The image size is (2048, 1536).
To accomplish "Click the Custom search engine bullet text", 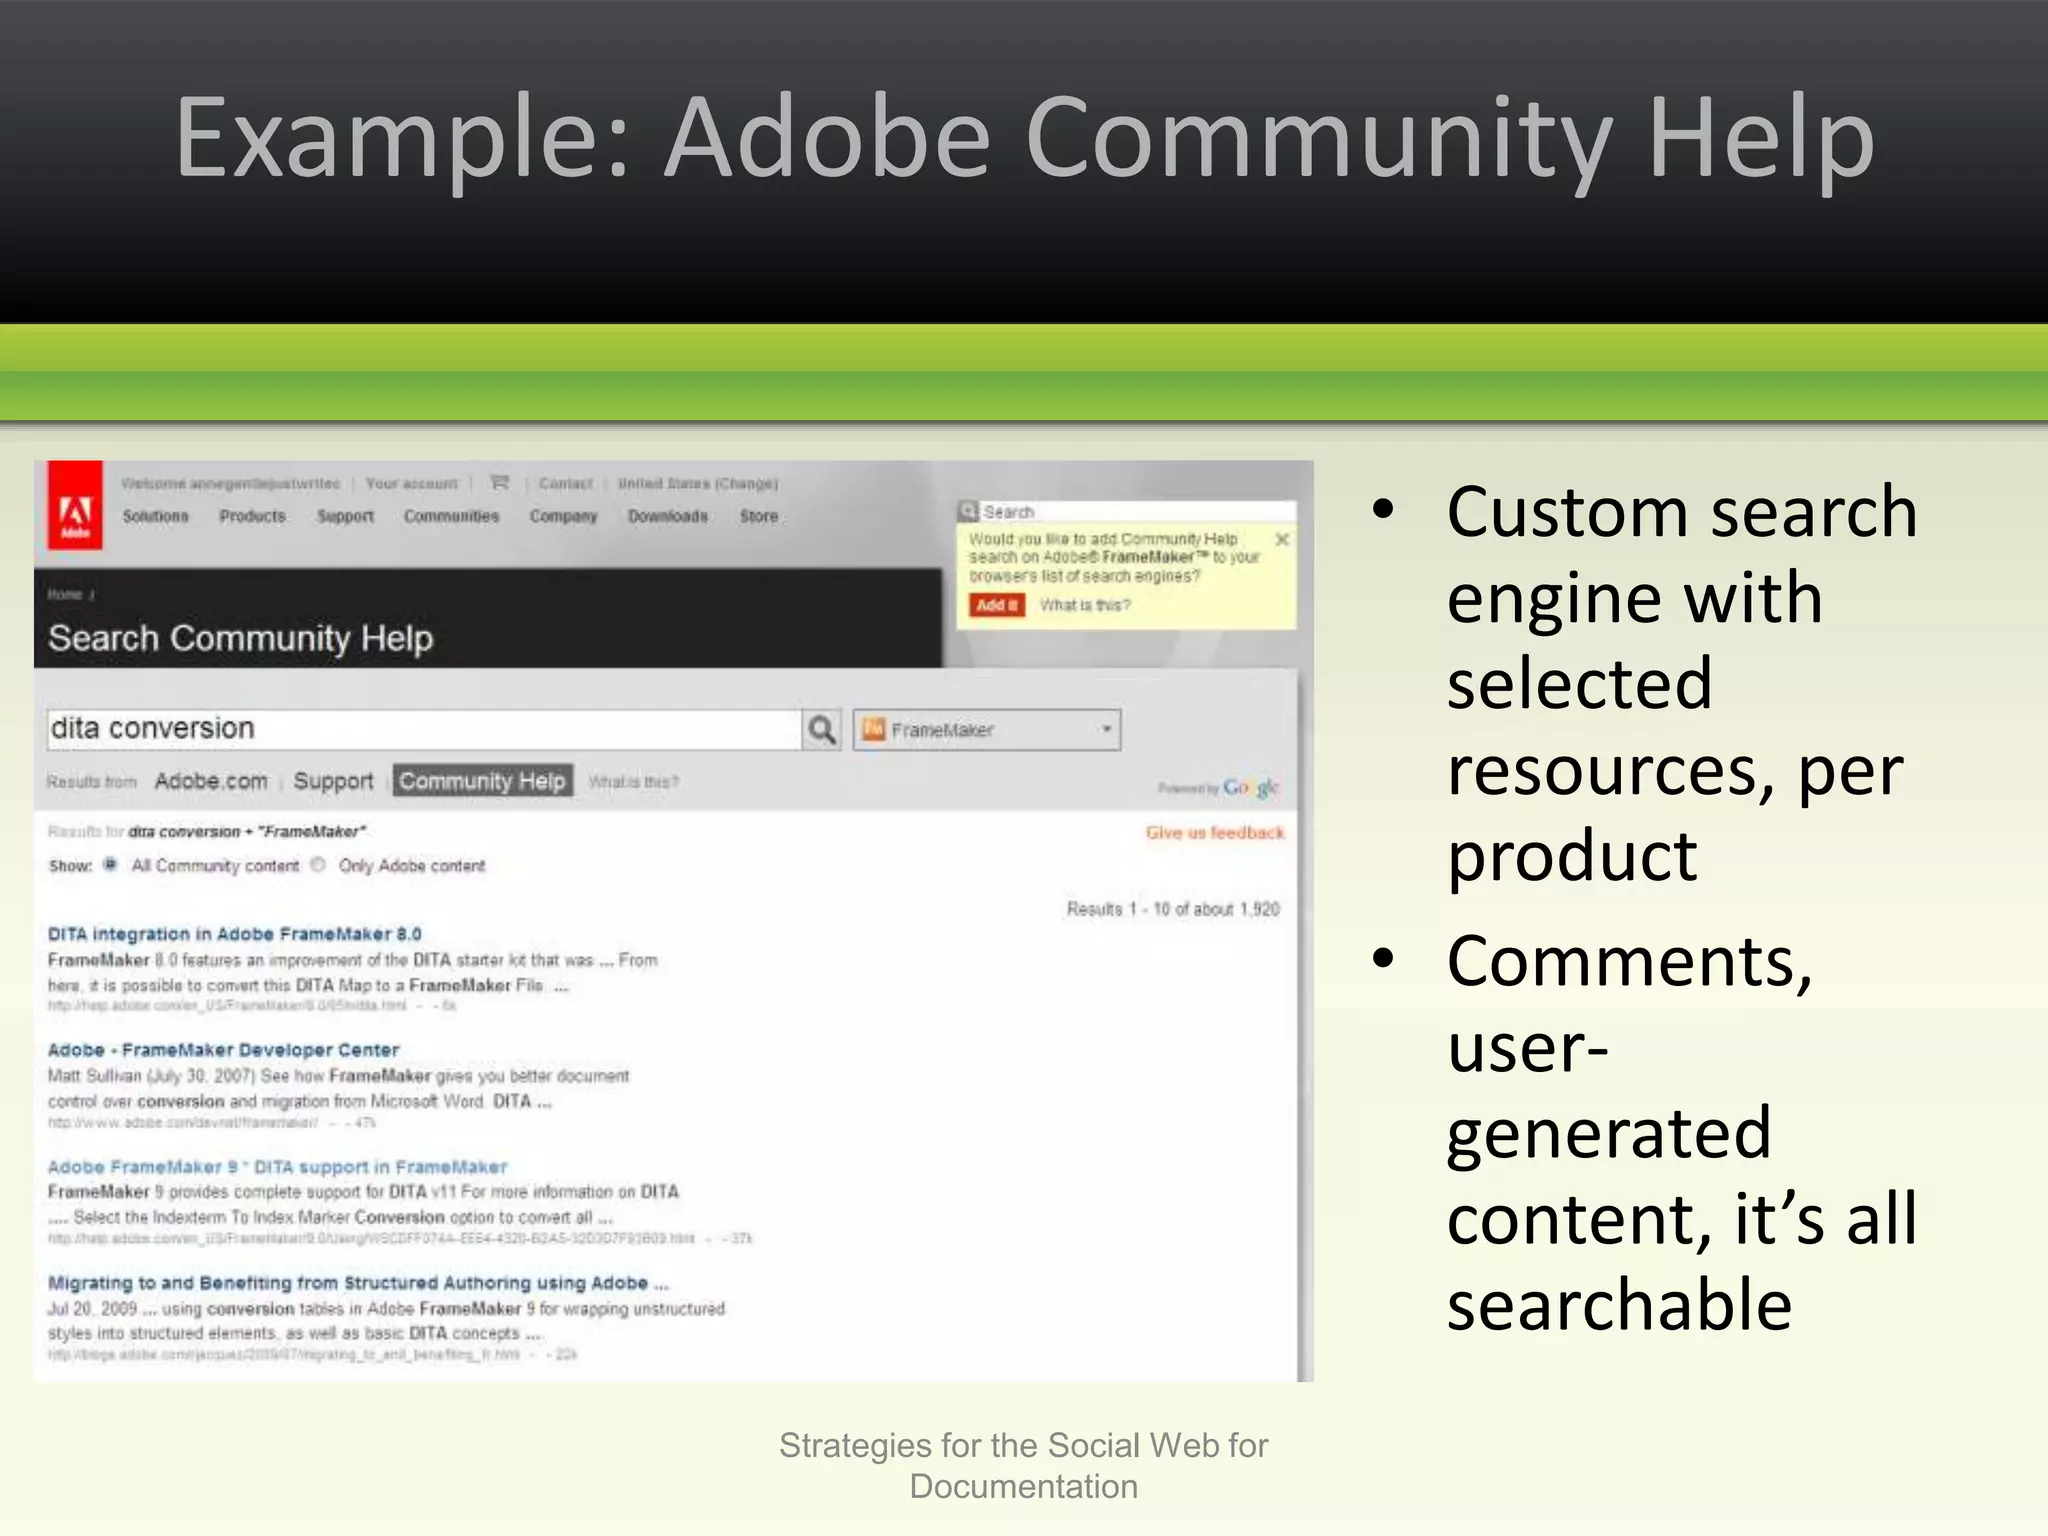I will 1681,684.
